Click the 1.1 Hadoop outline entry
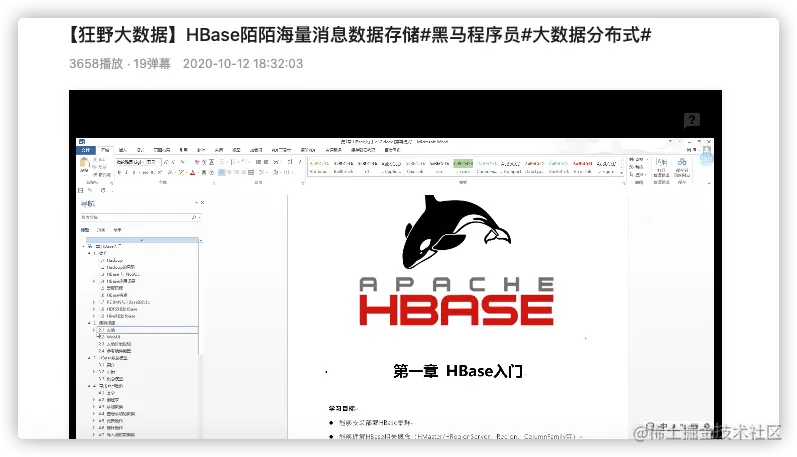797x457 pixels. click(112, 260)
